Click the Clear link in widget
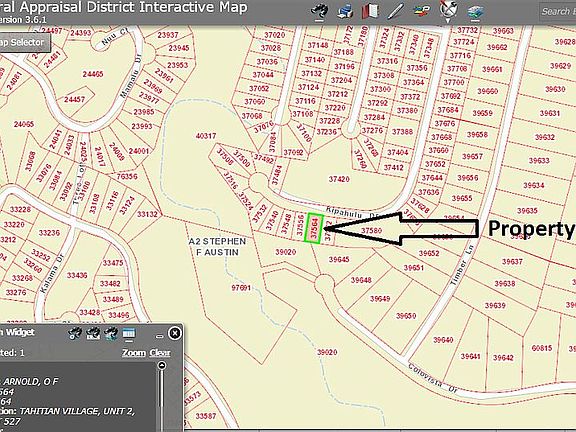The width and height of the screenshot is (576, 432). coord(160,353)
